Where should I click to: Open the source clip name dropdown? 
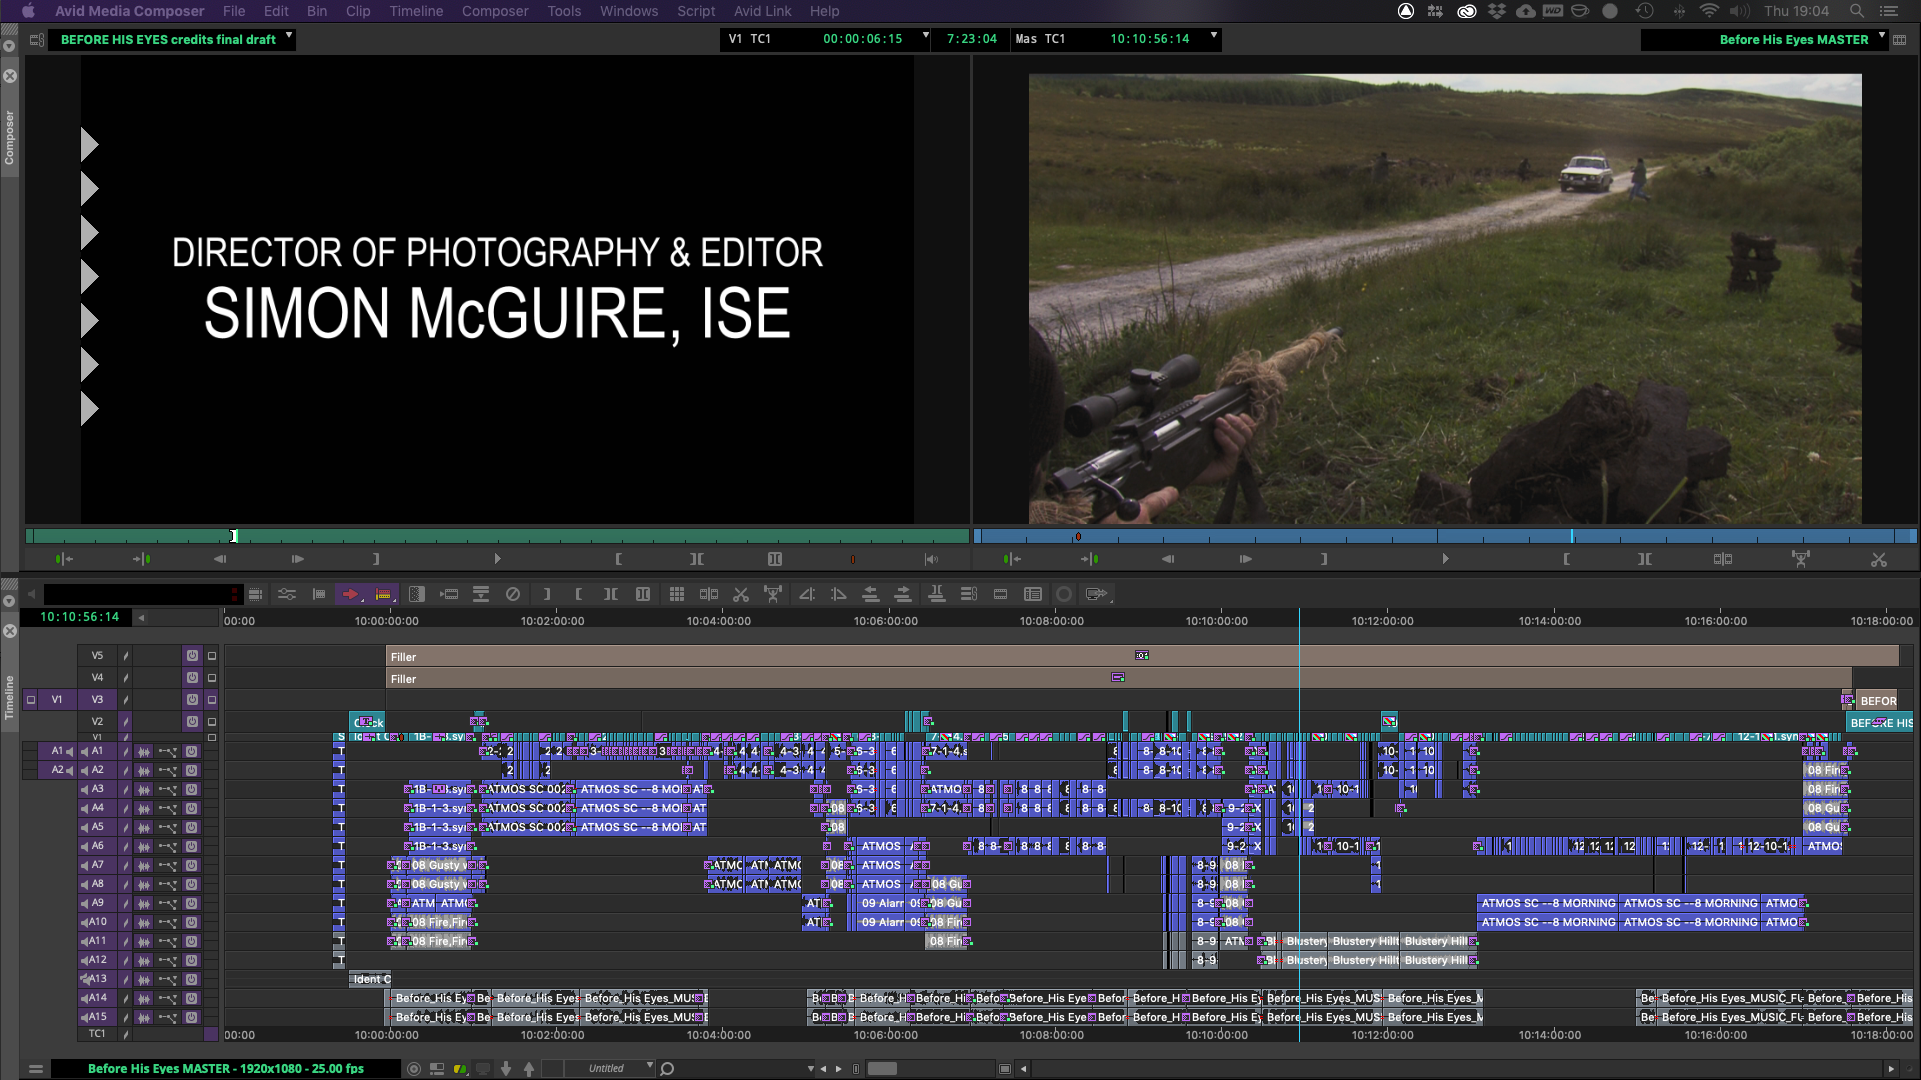tap(289, 36)
